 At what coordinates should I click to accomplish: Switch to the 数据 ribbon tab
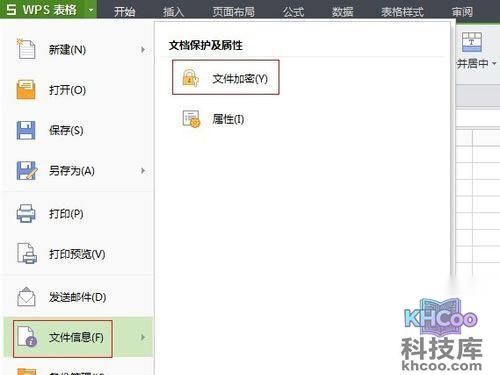pyautogui.click(x=342, y=12)
